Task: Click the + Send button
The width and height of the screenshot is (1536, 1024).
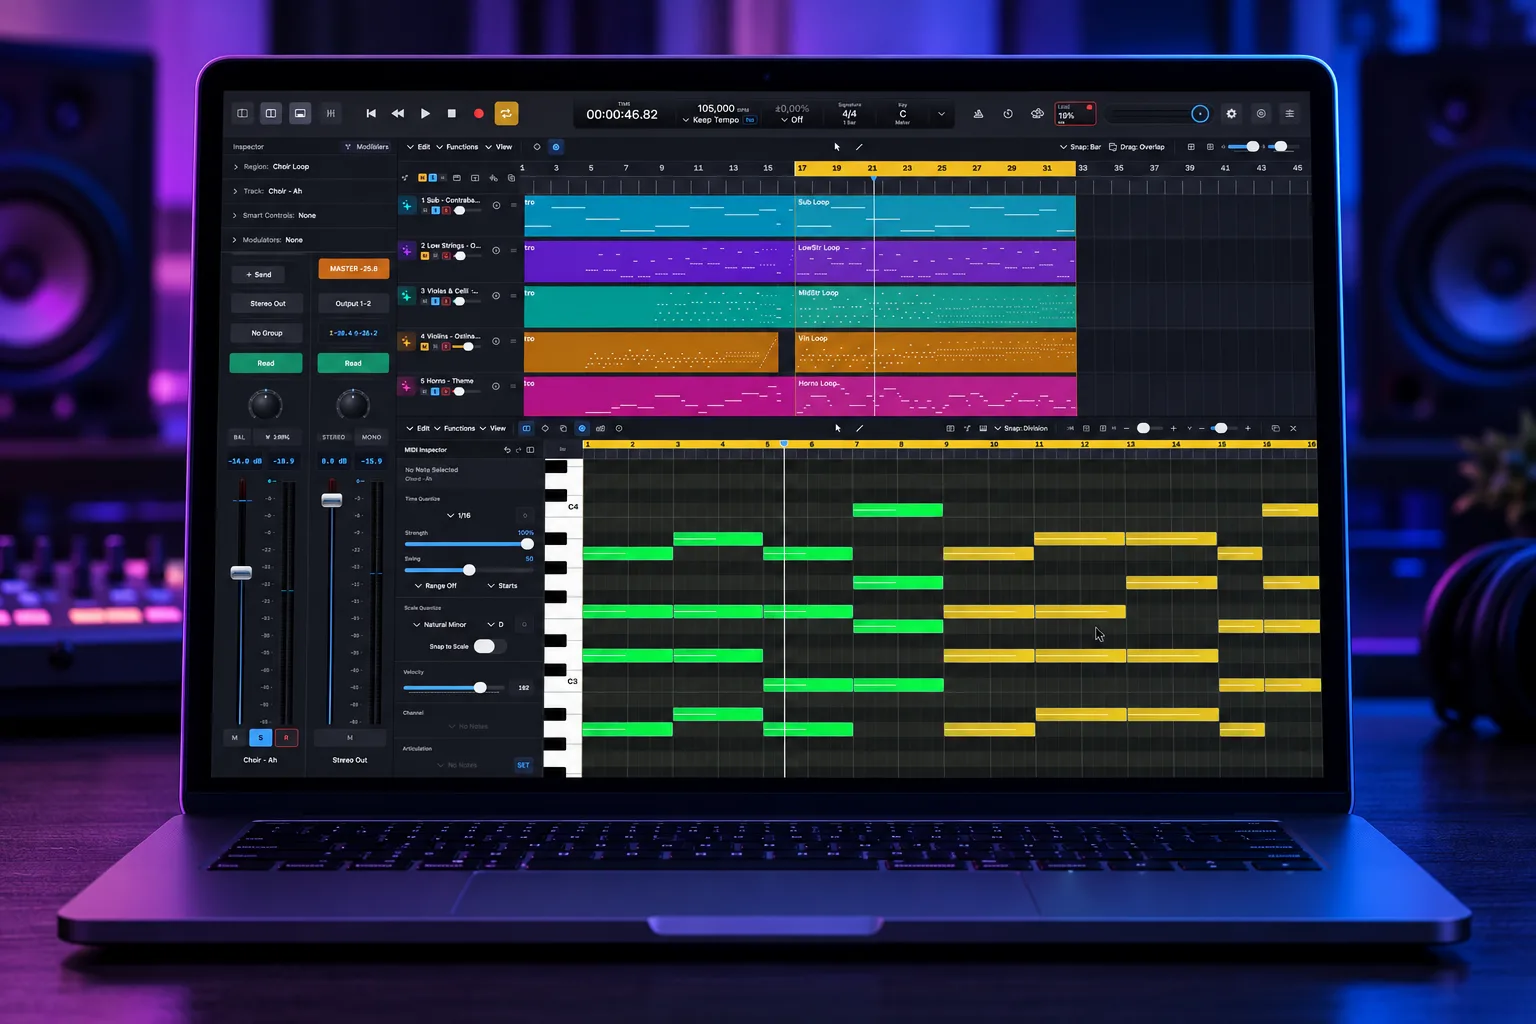Action: coord(259,274)
